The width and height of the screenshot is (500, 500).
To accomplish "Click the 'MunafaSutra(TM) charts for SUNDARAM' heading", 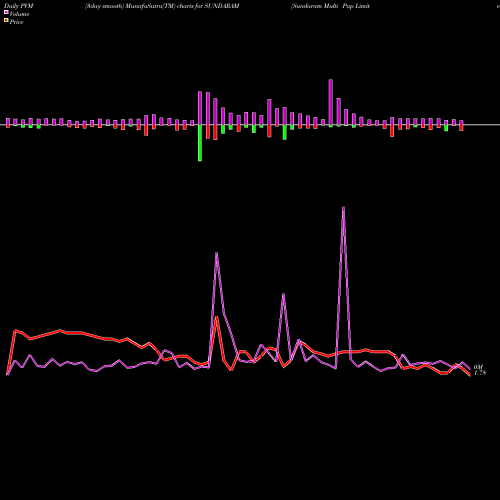I will pyautogui.click(x=182, y=6).
